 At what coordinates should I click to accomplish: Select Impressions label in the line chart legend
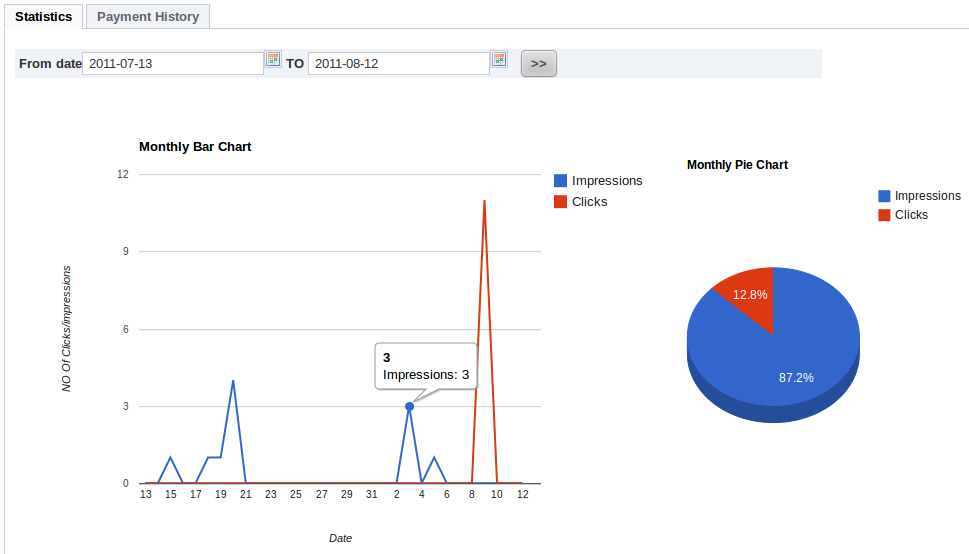click(607, 181)
